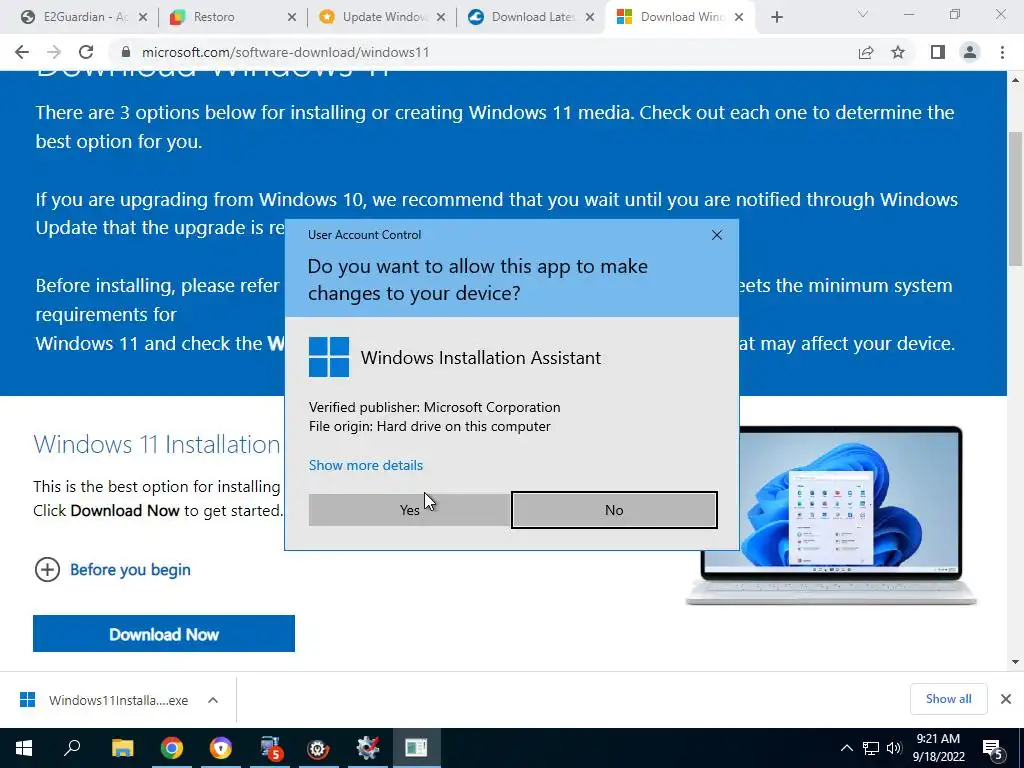The width and height of the screenshot is (1024, 768).
Task: Reload the current page
Action: point(86,52)
